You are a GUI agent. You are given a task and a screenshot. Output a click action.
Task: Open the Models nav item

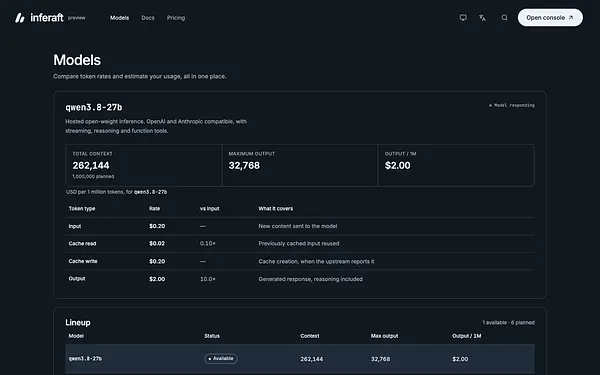point(119,18)
